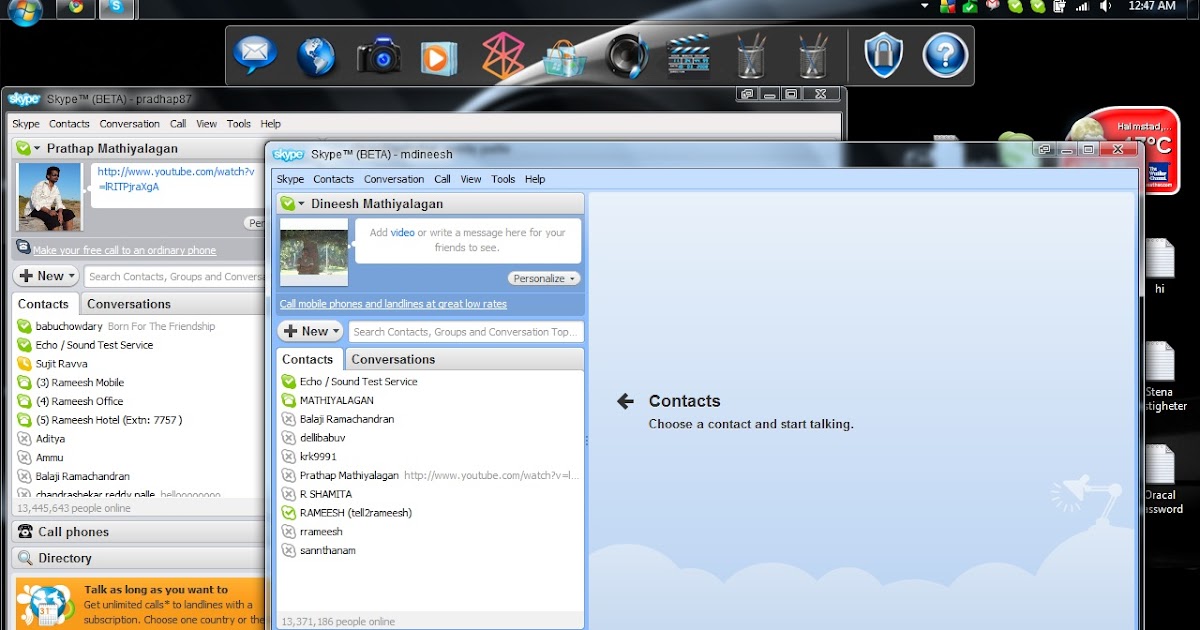Click 'Call mobile phones and landlines' link
The image size is (1200, 630).
point(393,304)
